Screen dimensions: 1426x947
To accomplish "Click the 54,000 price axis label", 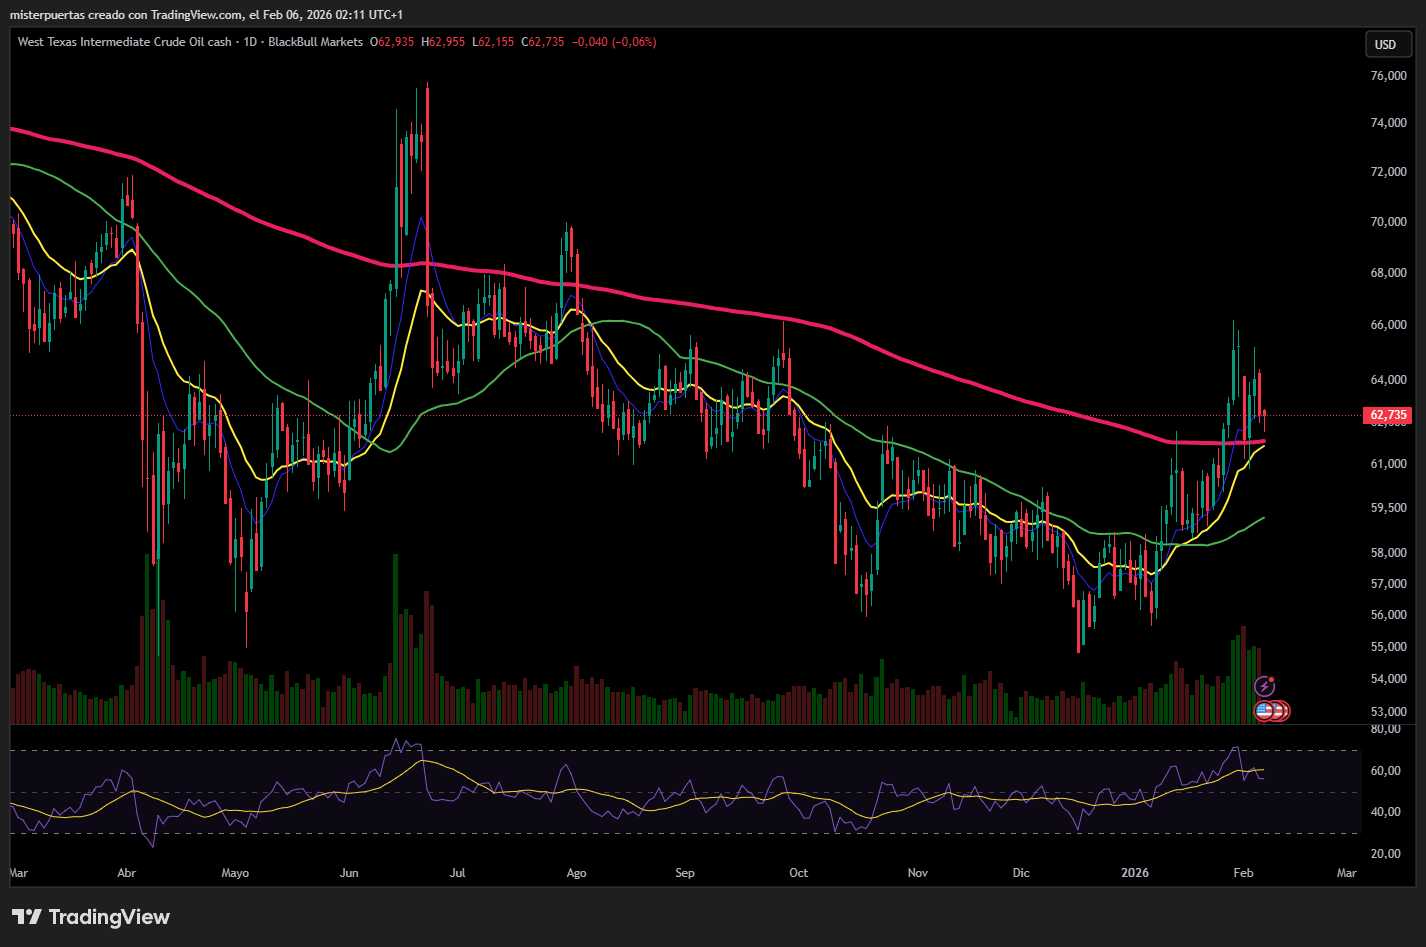I will 1389,679.
